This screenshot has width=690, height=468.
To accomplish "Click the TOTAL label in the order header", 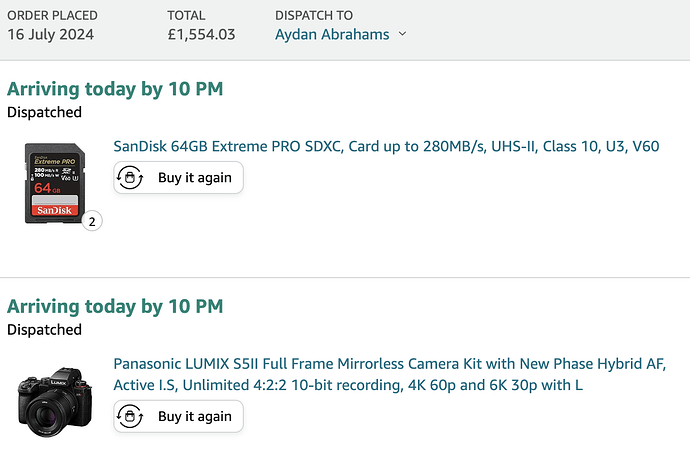I will (186, 15).
